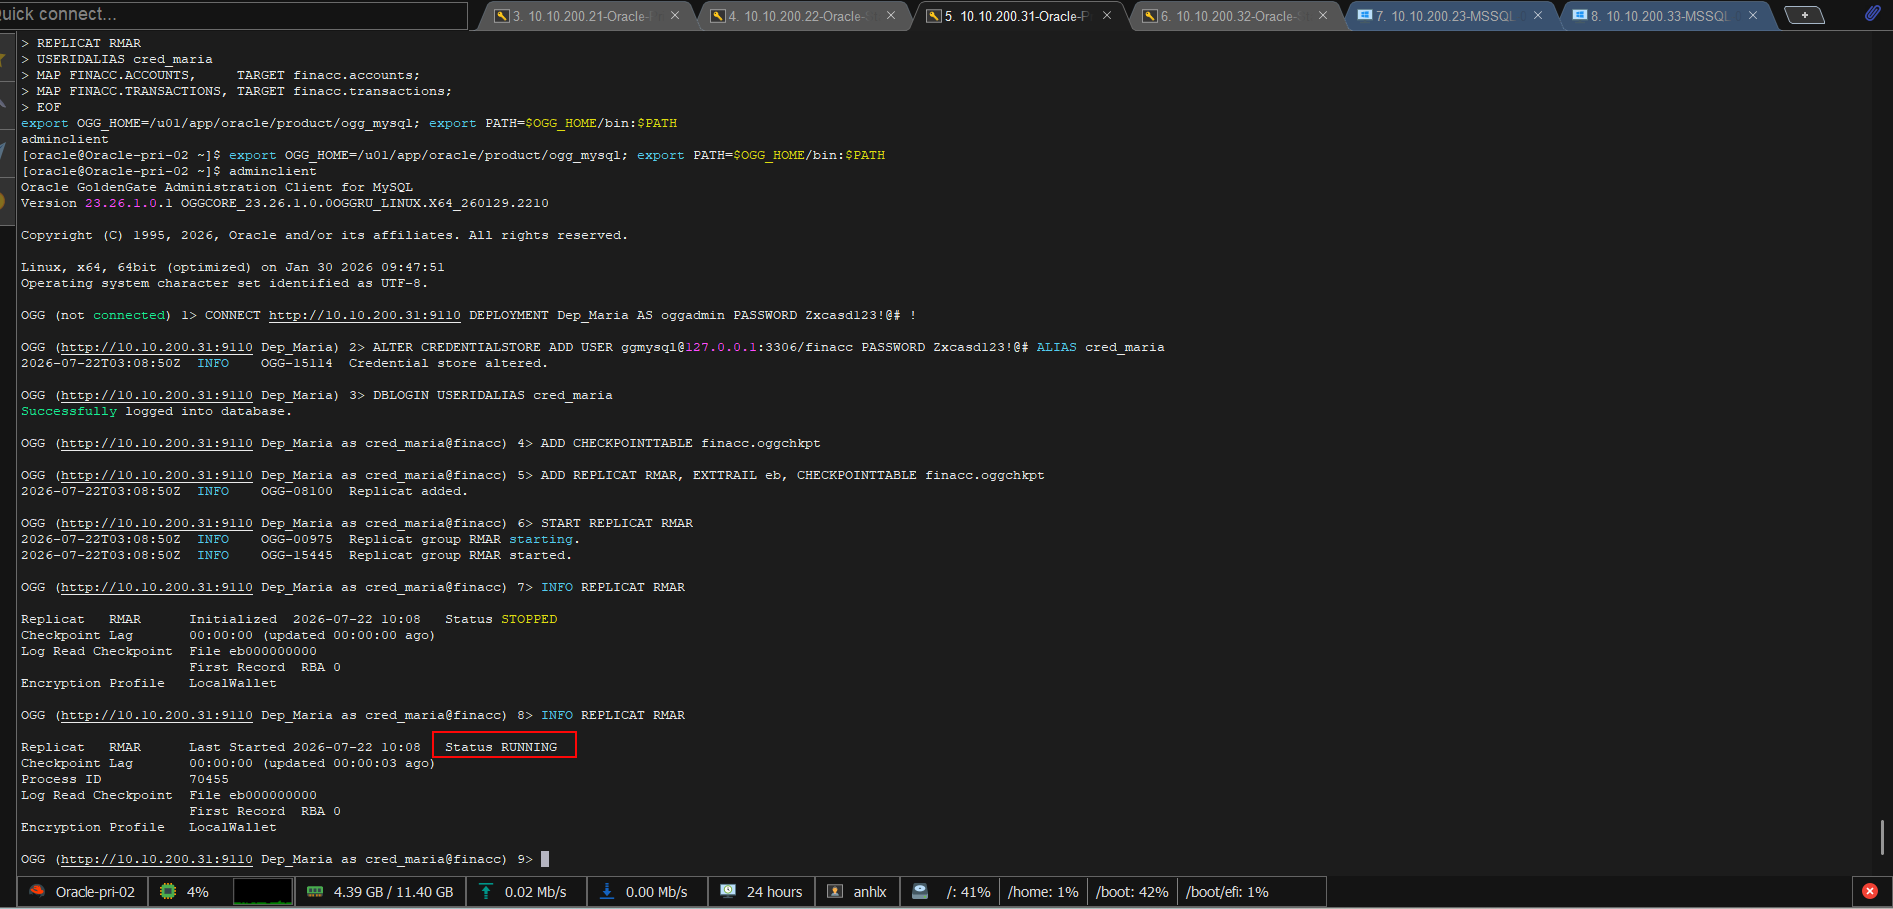Screen dimensions: 1893x909
Task: Click the SSH key icon on tab 5
Action: click(x=934, y=16)
